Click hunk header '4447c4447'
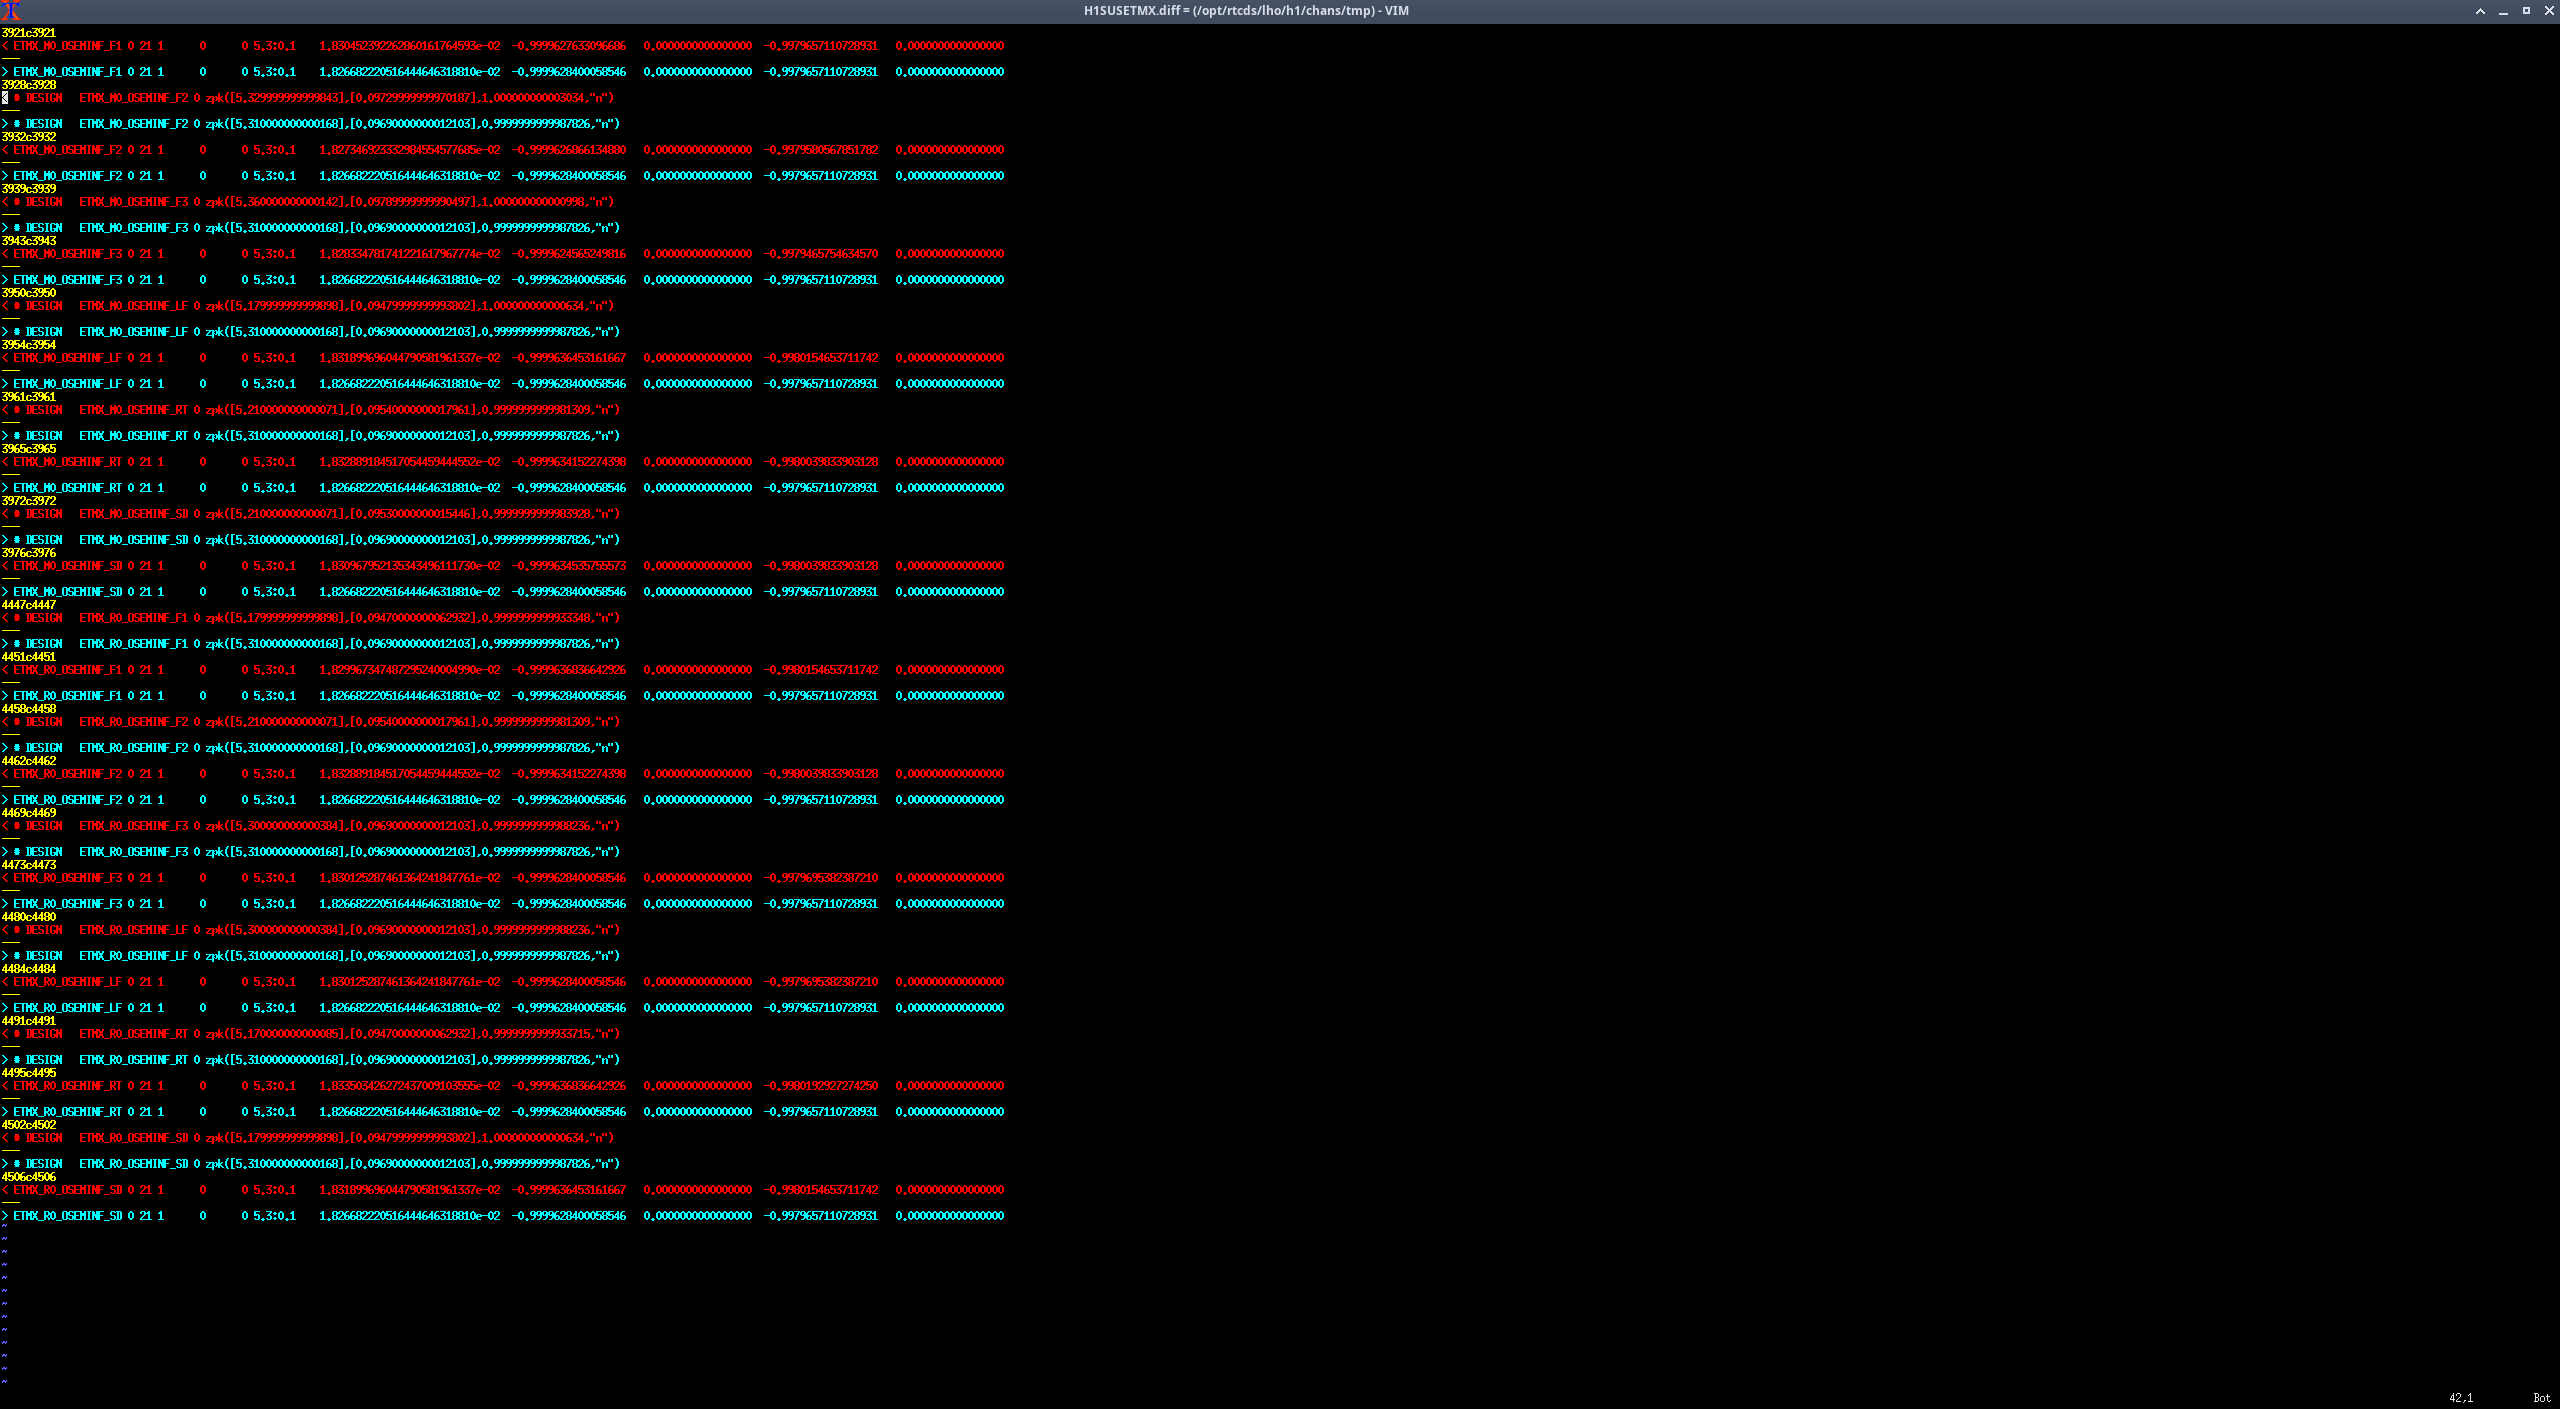This screenshot has height=1409, width=2560. click(29, 605)
